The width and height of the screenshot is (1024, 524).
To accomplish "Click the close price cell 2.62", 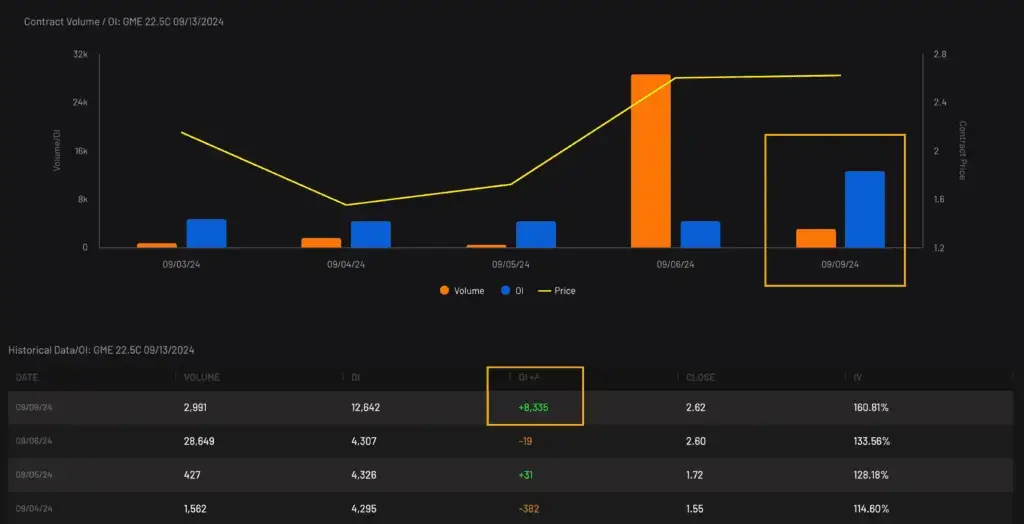I will coord(696,408).
